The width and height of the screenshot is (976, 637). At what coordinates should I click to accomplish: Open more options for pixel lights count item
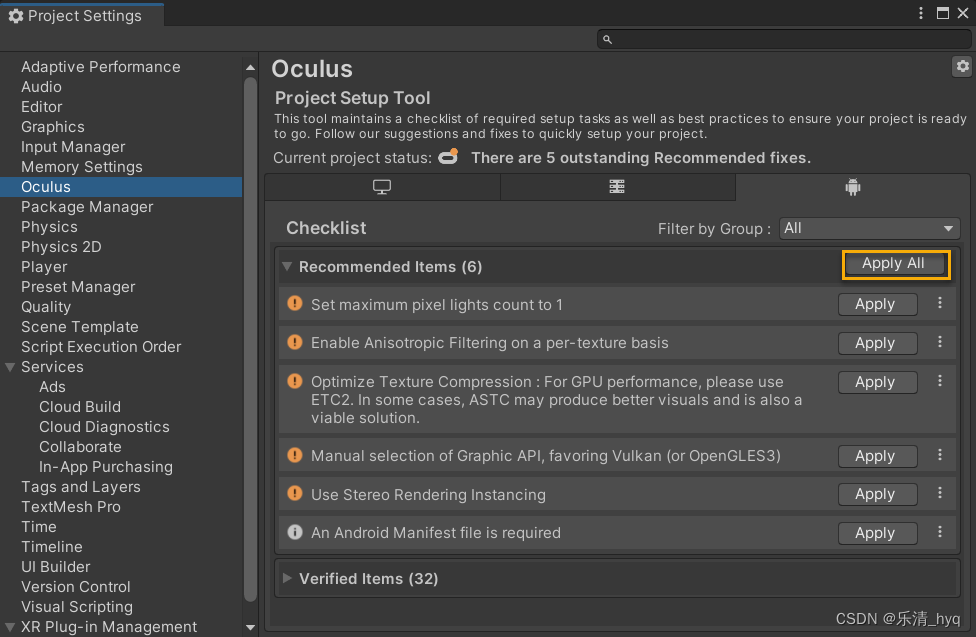coord(940,303)
